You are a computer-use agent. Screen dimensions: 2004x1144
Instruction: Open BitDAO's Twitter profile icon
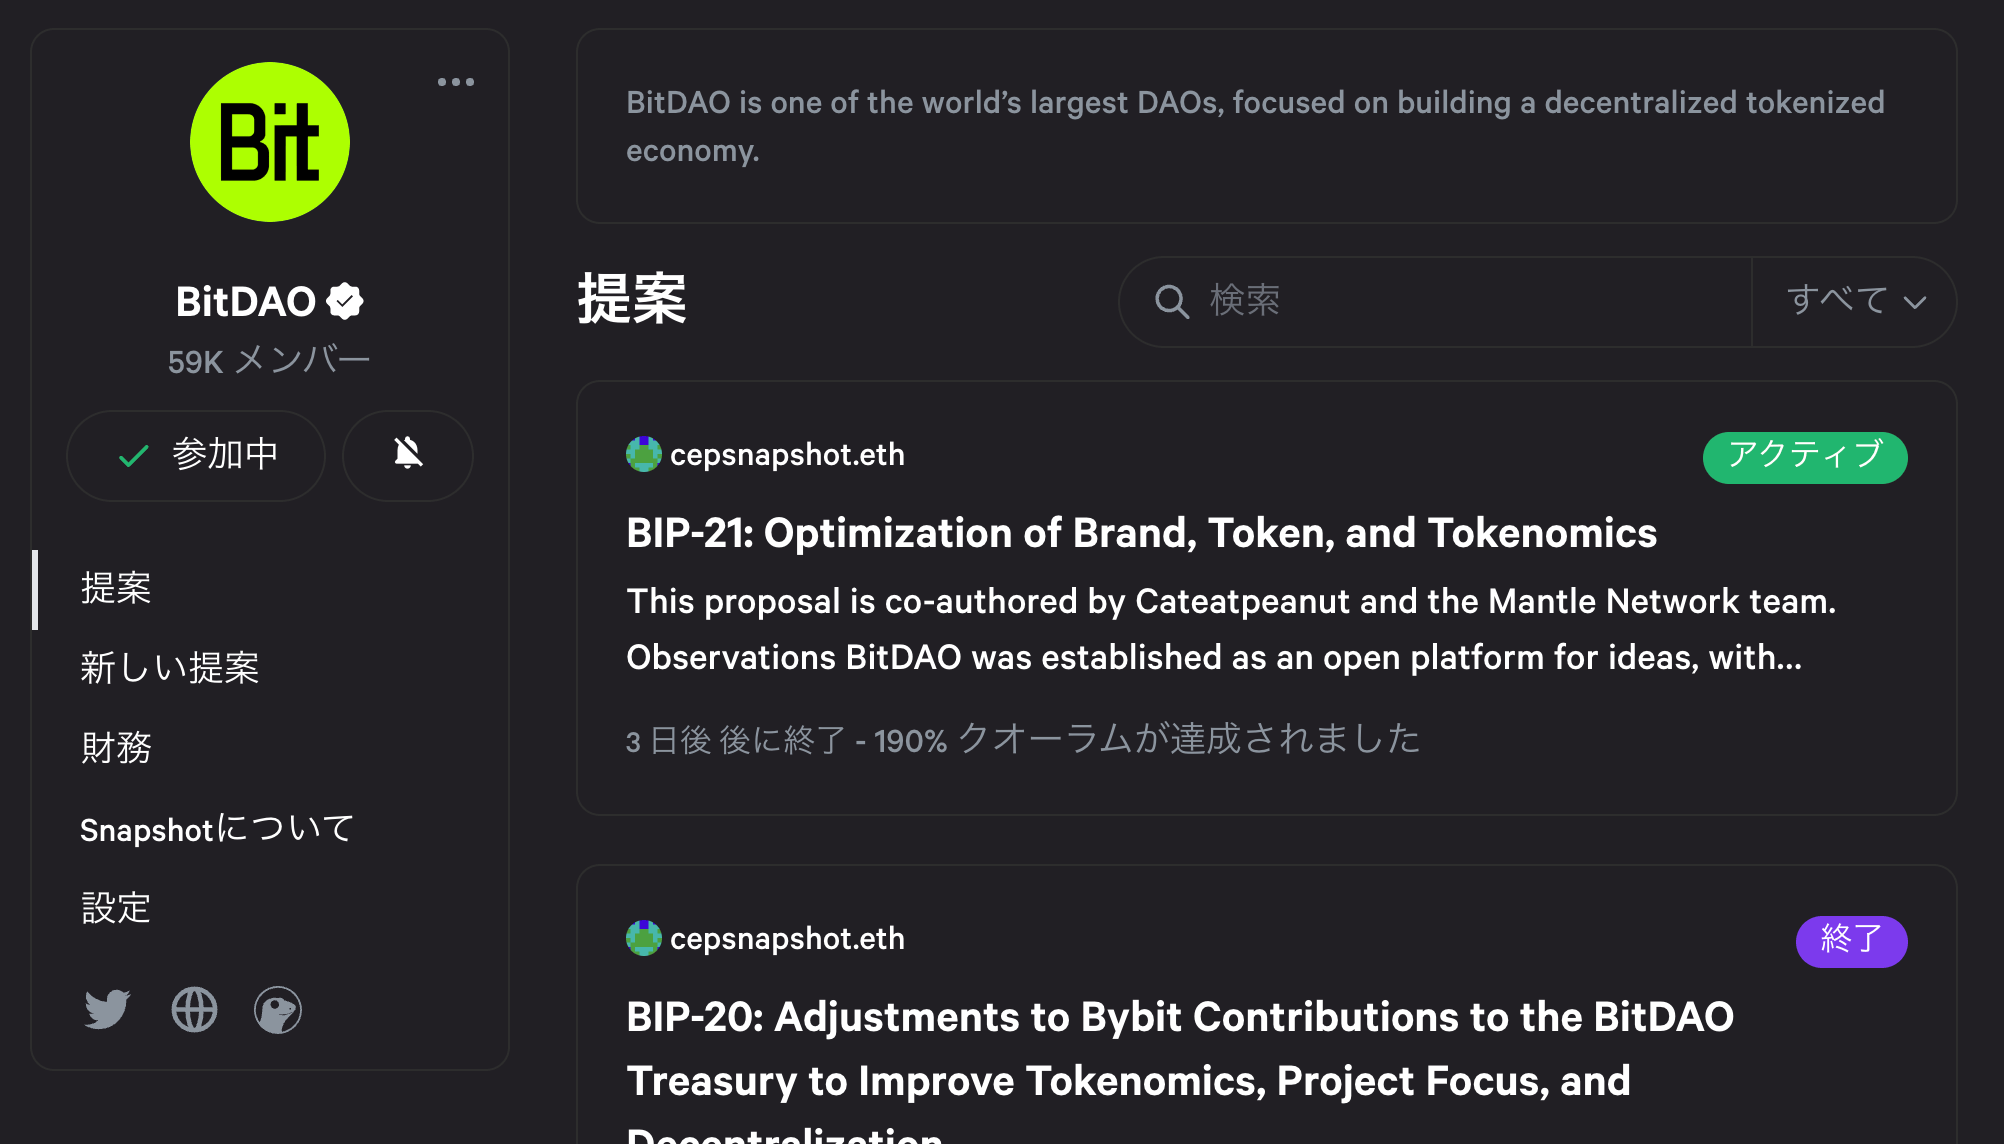click(107, 1009)
